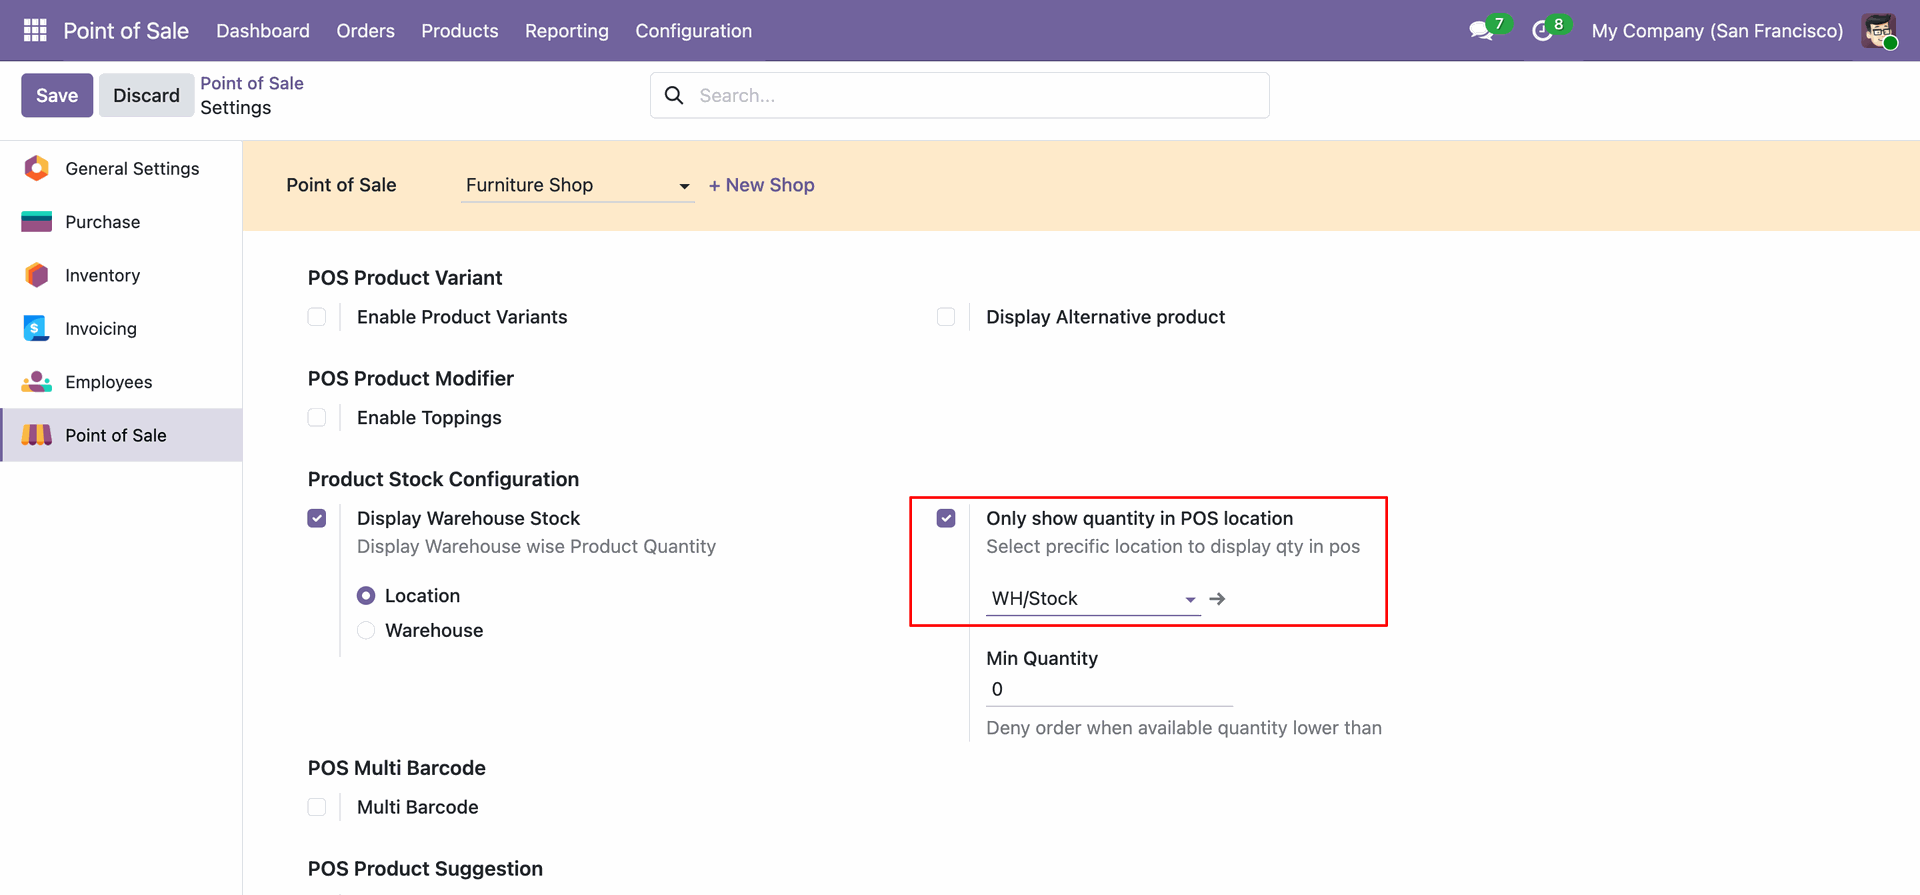1920x895 pixels.
Task: Tick the Multi Barcode checkbox
Action: coord(317,807)
